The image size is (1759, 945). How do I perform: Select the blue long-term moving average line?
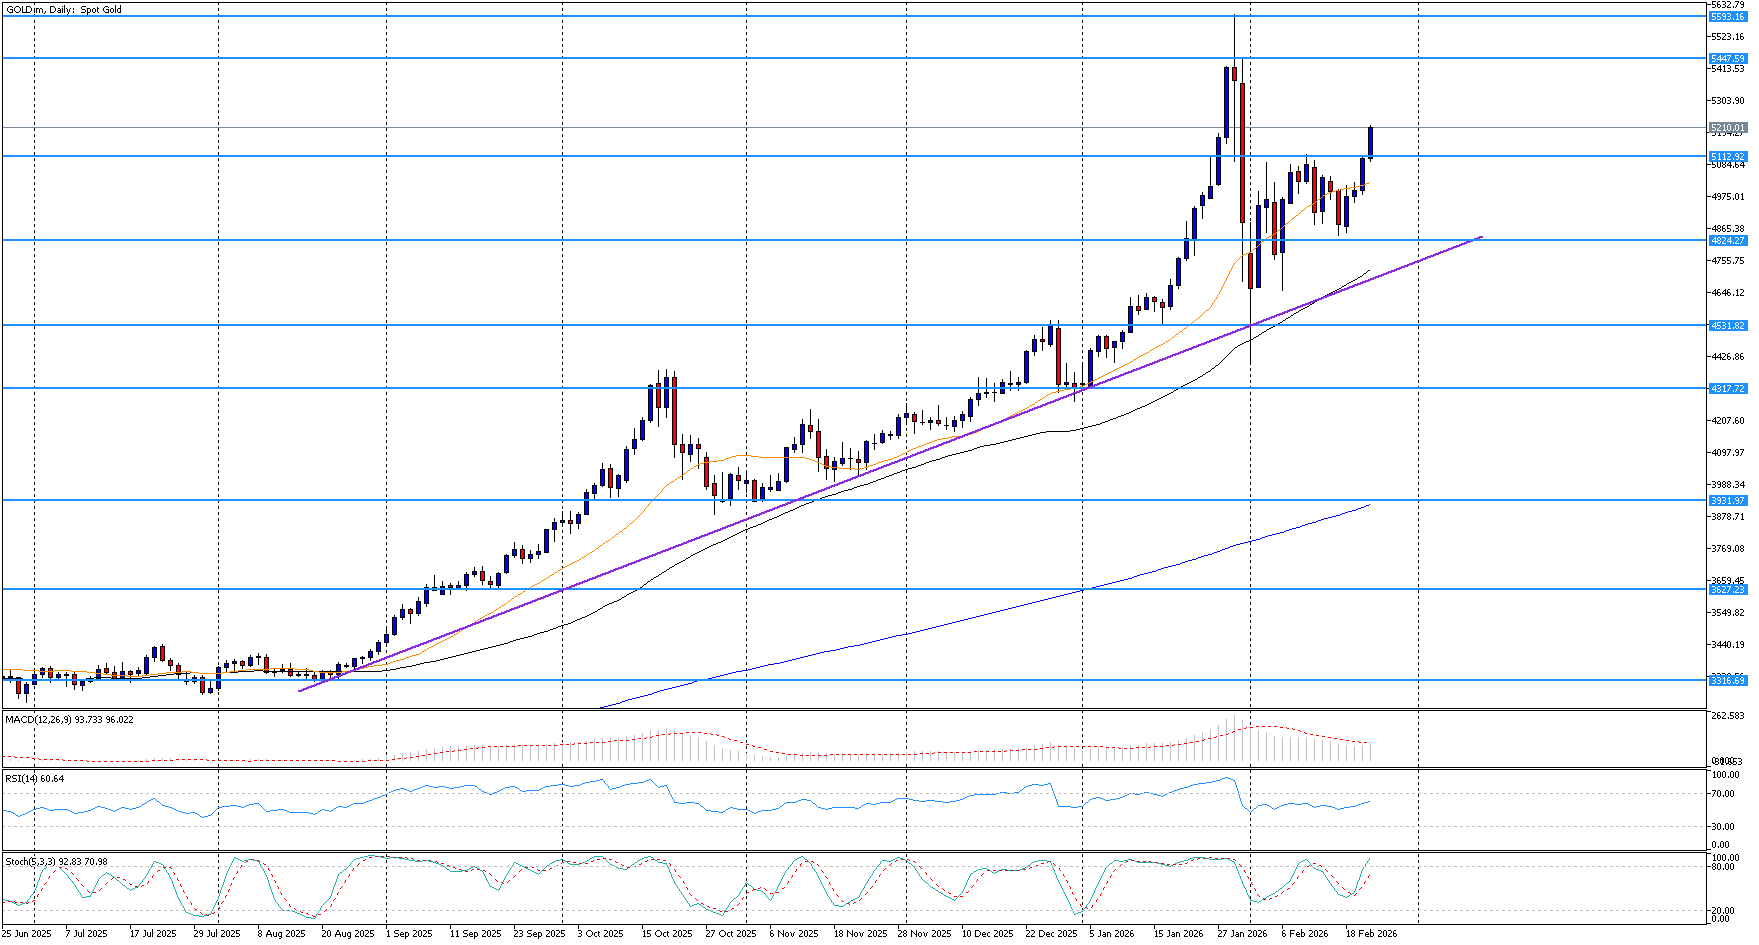click(x=1000, y=611)
